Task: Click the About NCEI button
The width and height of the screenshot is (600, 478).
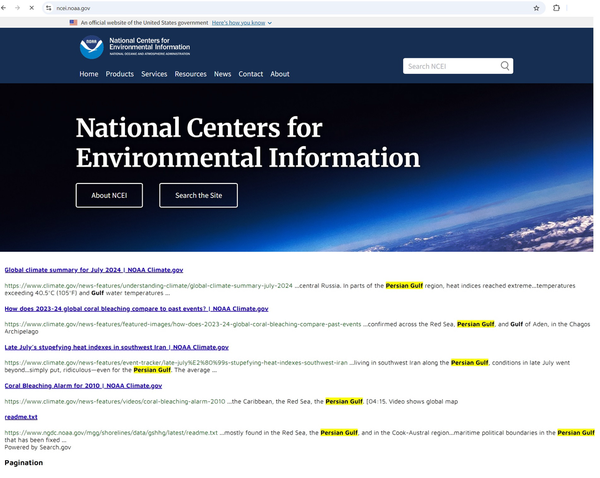Action: 109,195
